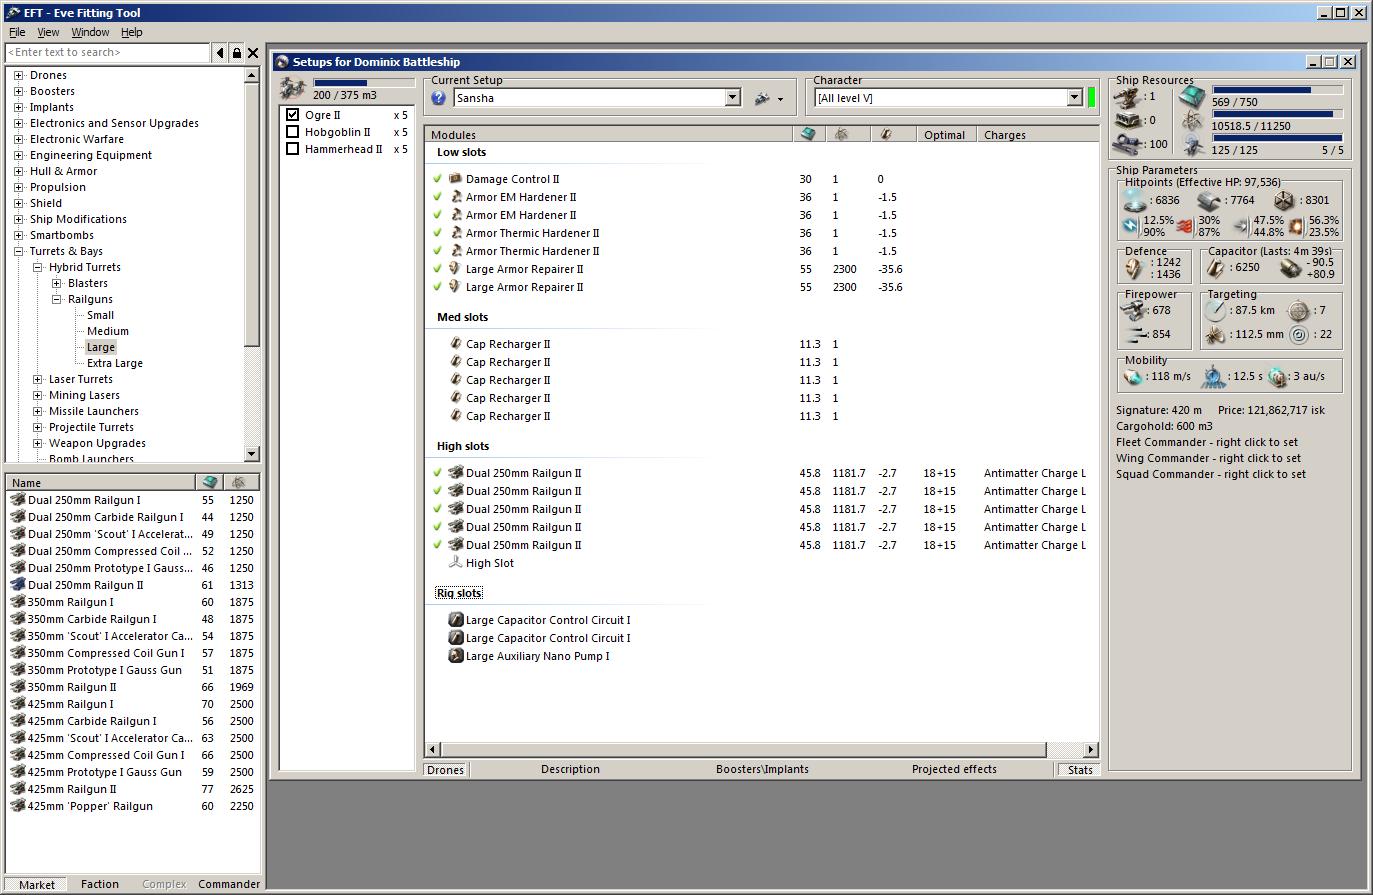Click the align time icon in Mobility
The image size is (1373, 895).
coord(1213,377)
